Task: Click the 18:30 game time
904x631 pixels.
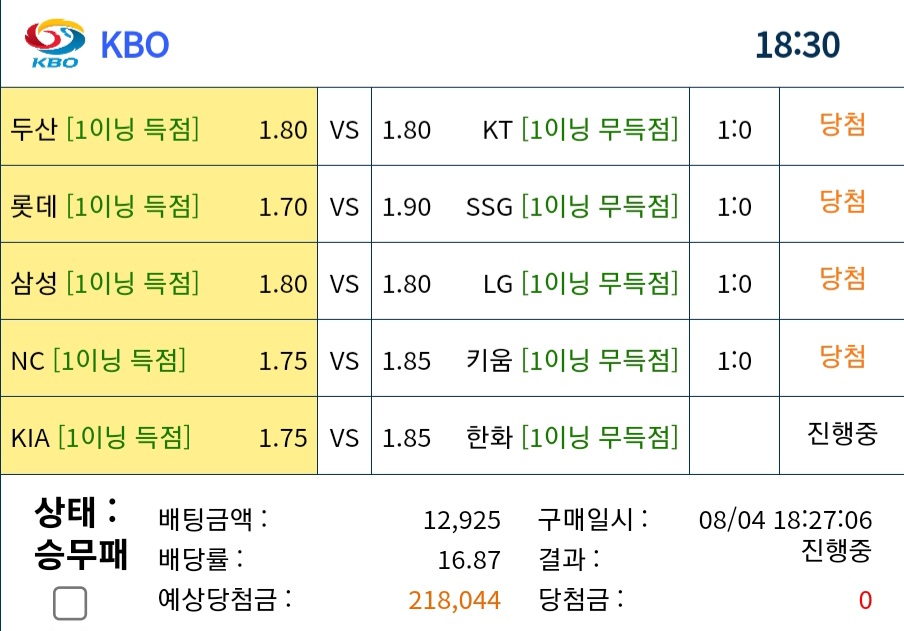Action: click(x=798, y=45)
